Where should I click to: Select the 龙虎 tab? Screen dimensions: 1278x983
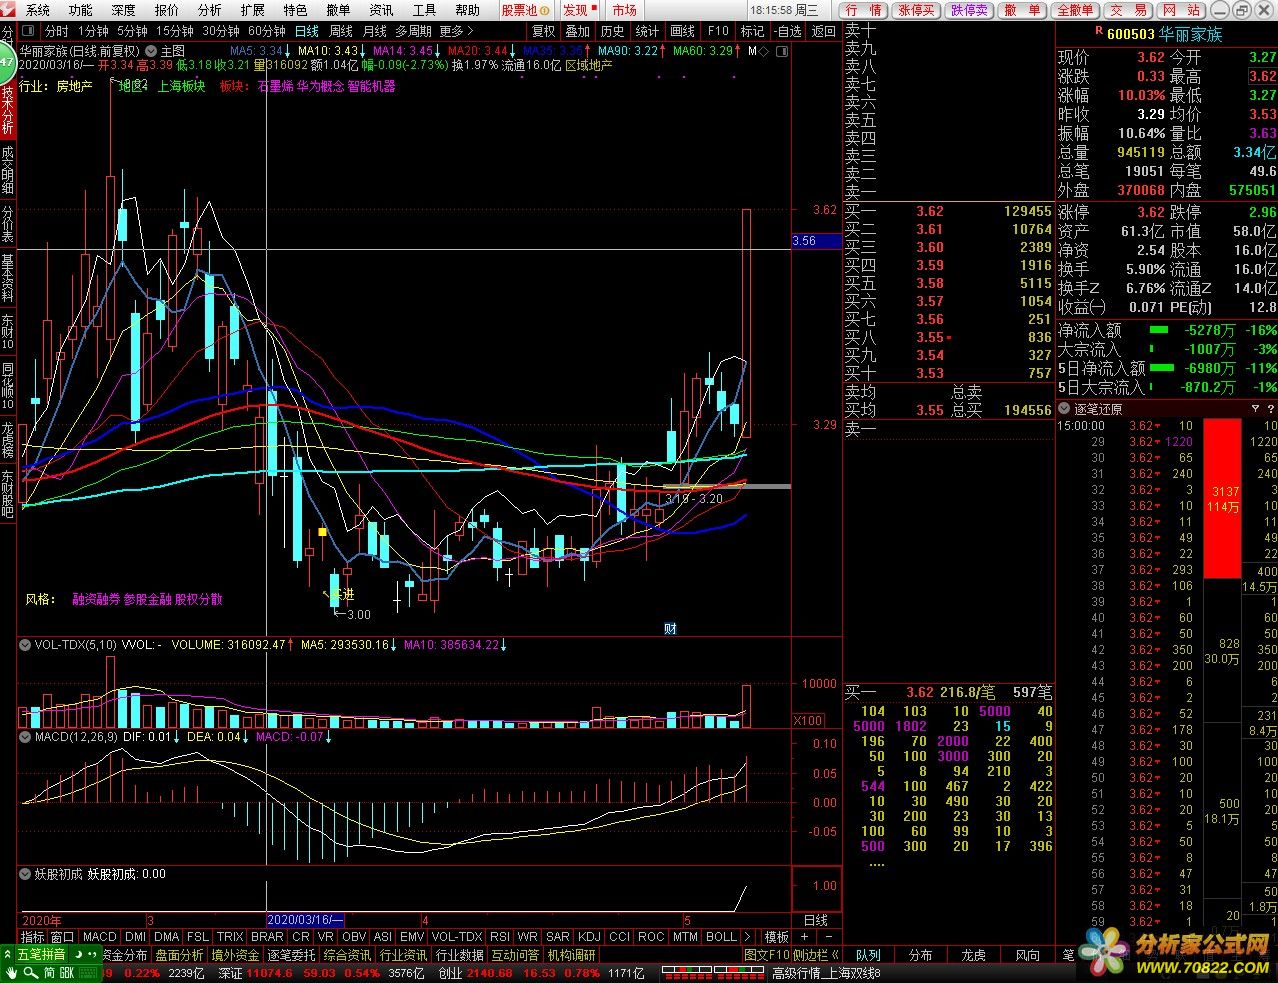pos(974,955)
